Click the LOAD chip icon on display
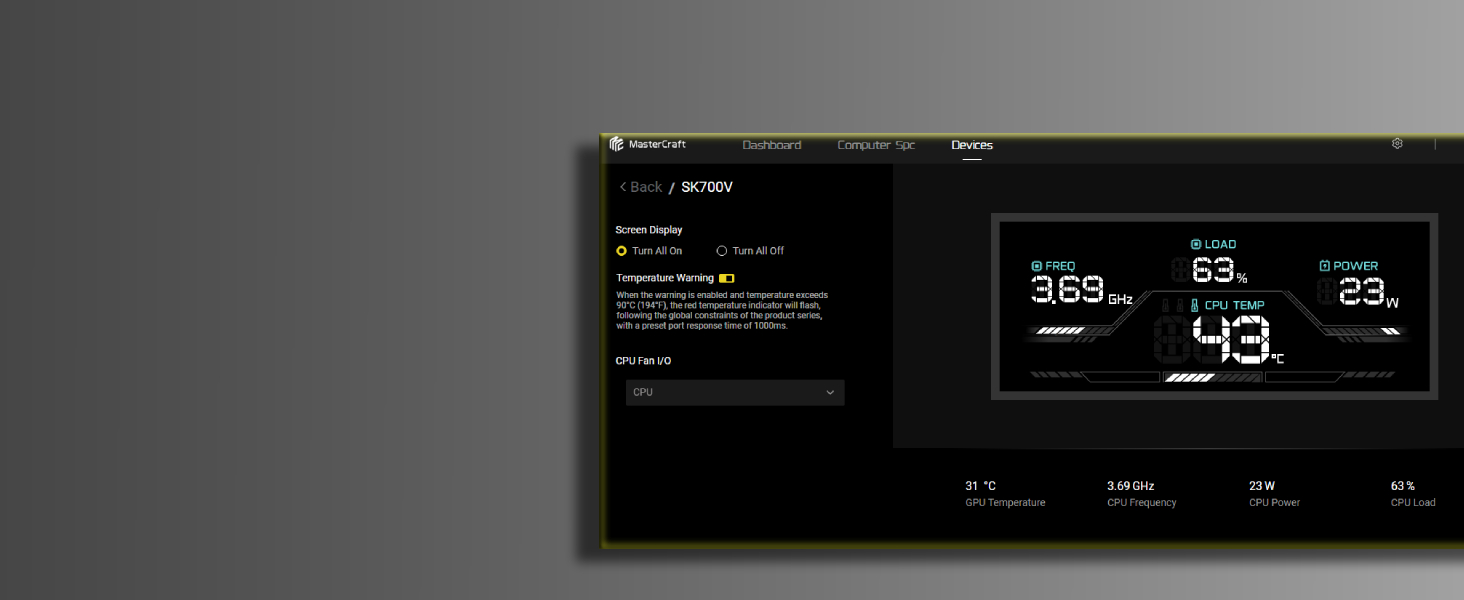Image resolution: width=1464 pixels, height=600 pixels. pos(1196,244)
